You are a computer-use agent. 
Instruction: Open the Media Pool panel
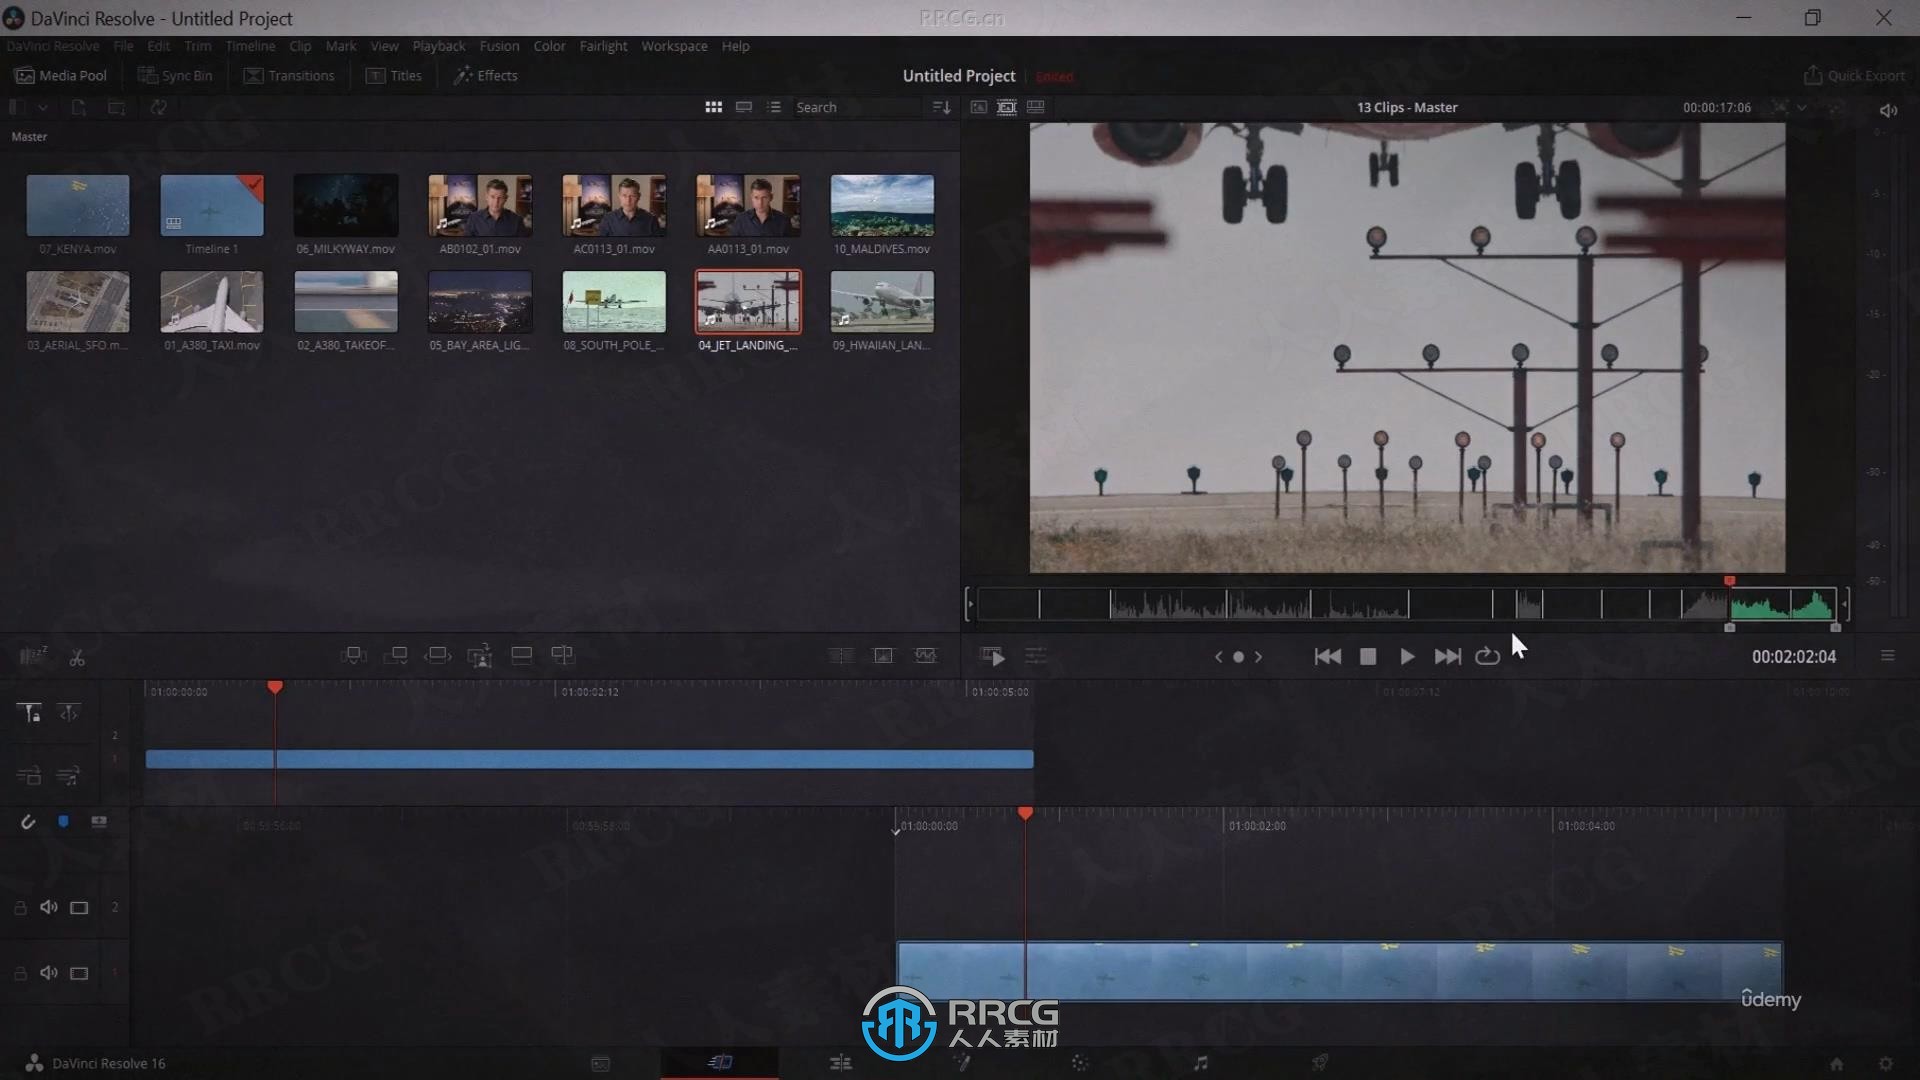tap(61, 75)
